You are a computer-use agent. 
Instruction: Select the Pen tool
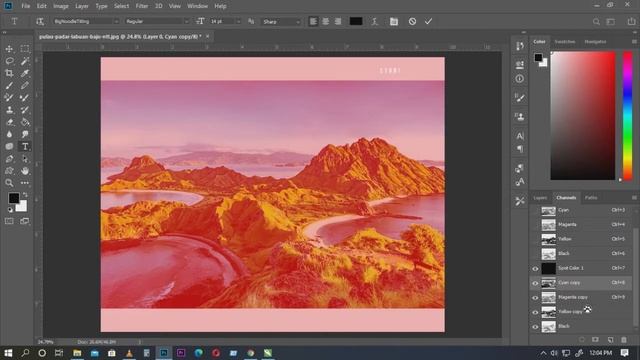[9, 159]
